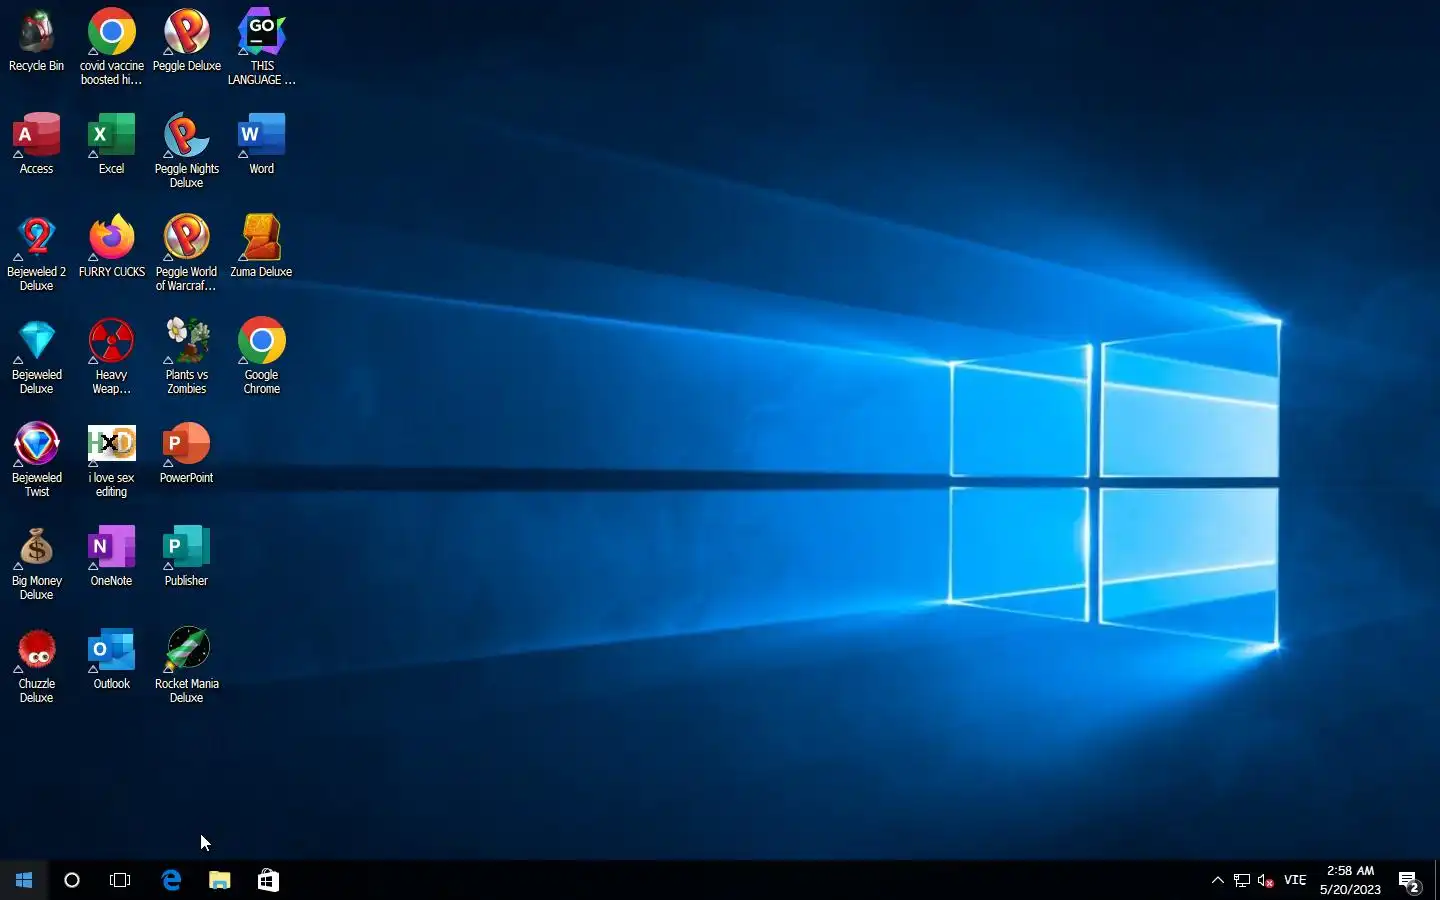Open the Action Center notifications icon

coord(1410,881)
